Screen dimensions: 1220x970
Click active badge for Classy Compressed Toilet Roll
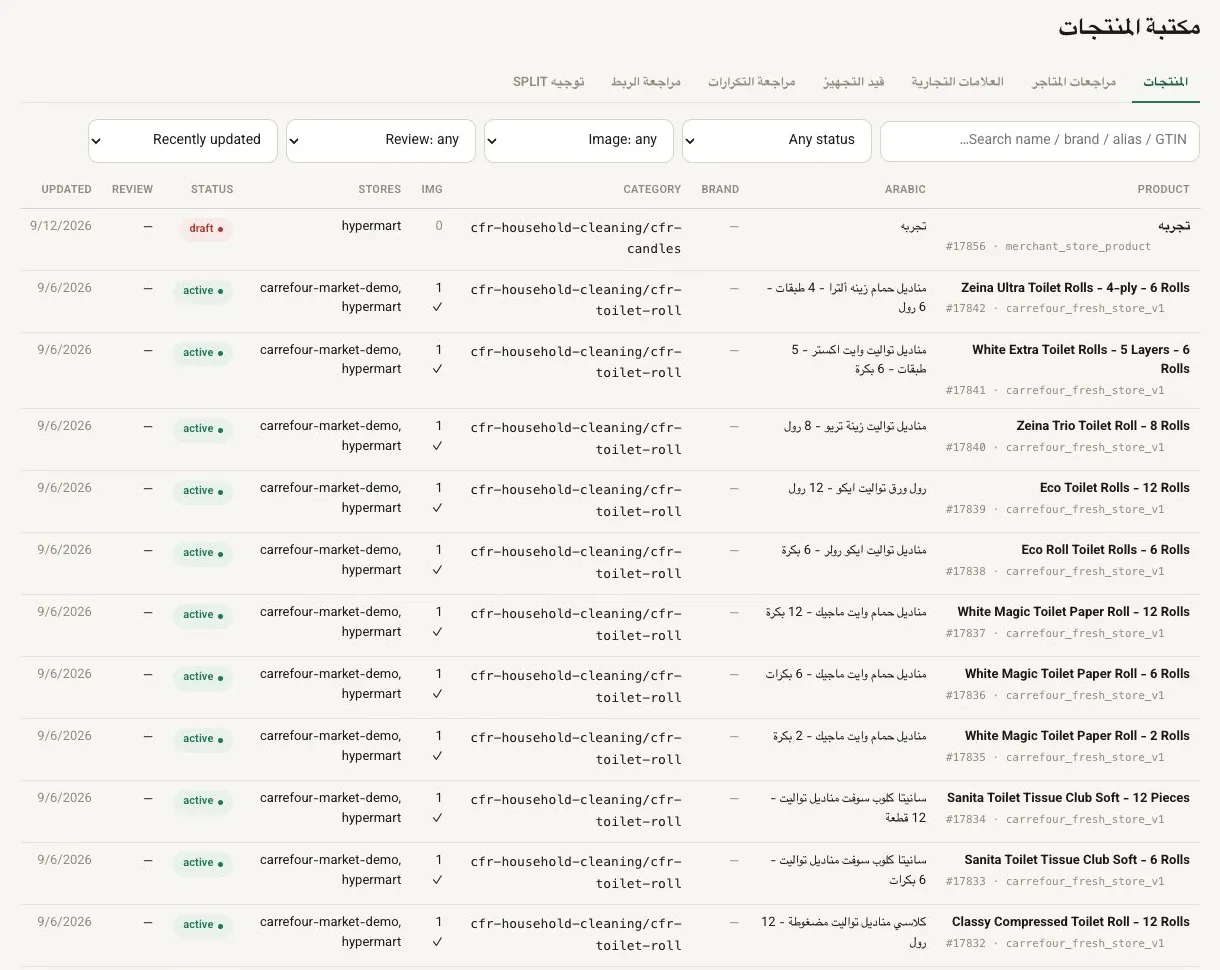coord(203,925)
